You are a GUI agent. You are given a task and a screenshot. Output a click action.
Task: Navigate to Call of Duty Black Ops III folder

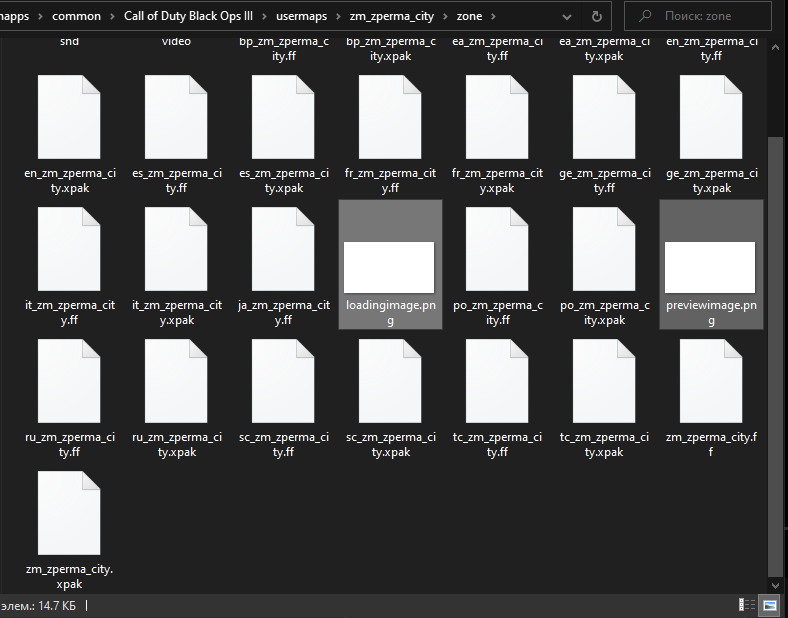point(188,16)
